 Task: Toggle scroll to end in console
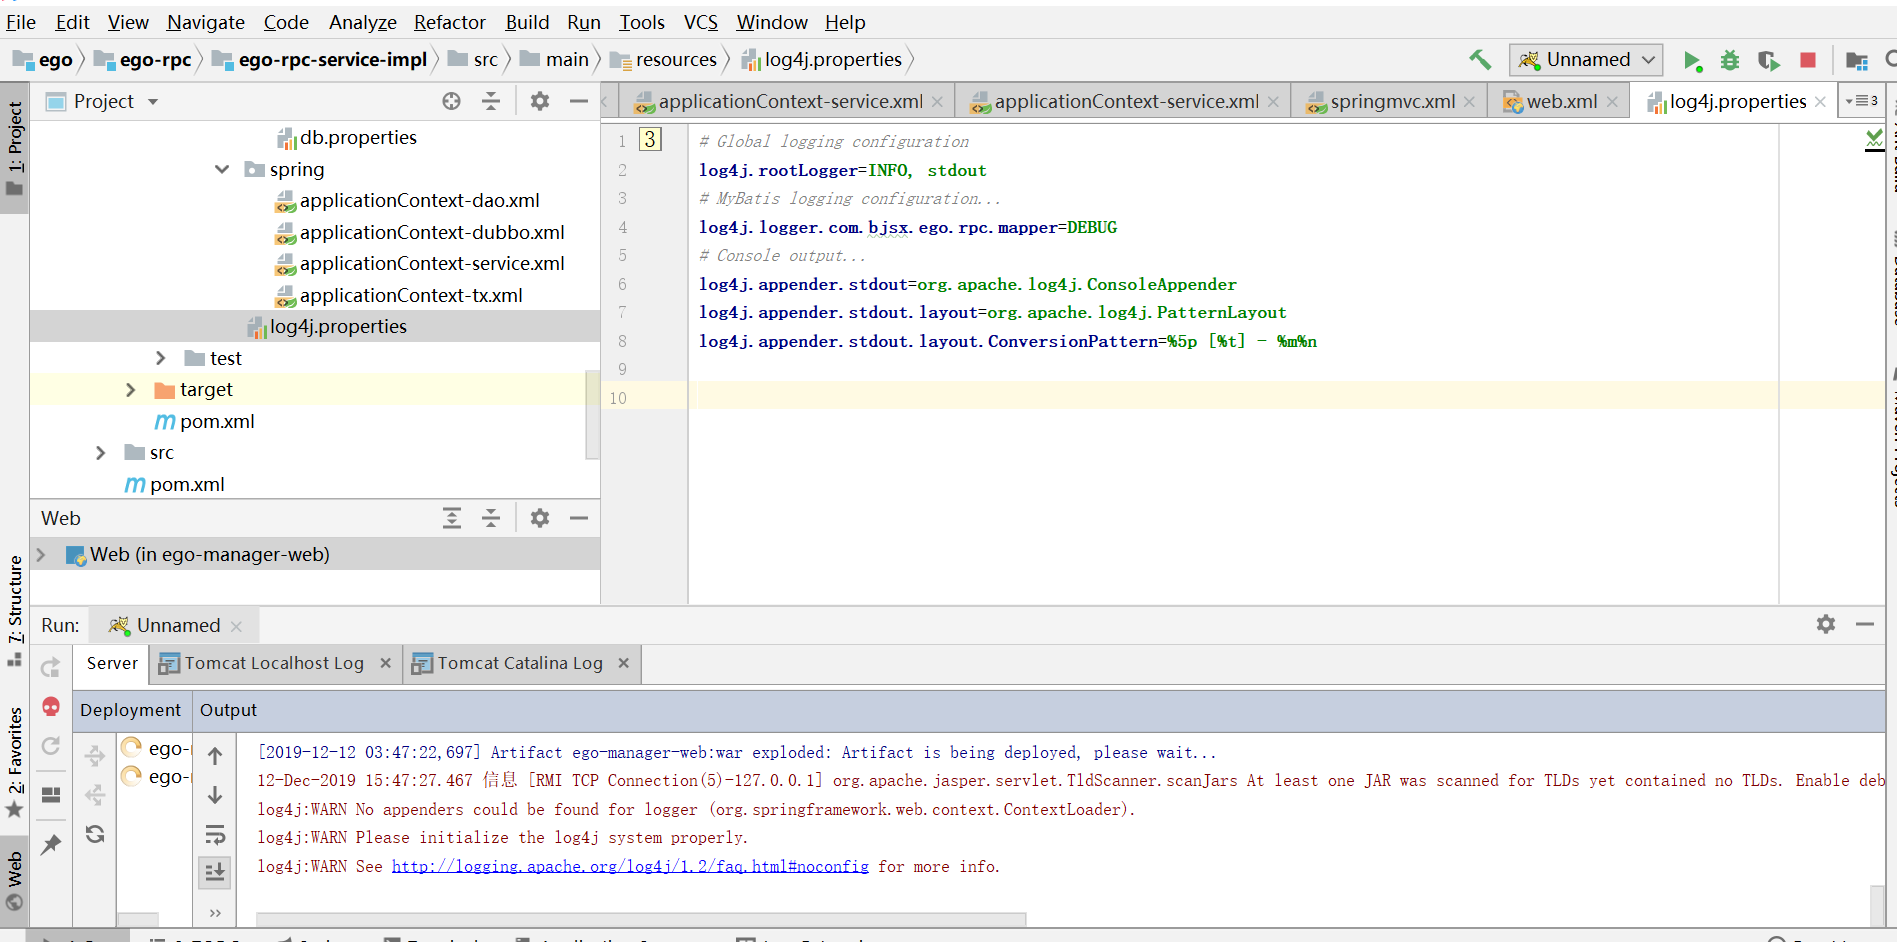coord(215,872)
